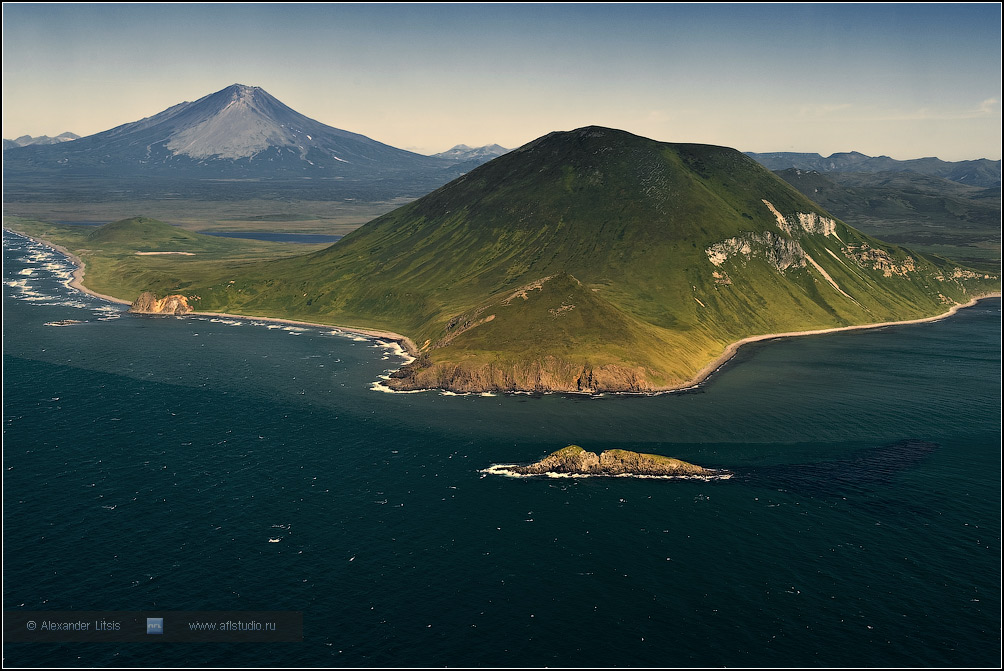This screenshot has height=671, width=1004.
Task: Click the orange rock outcrop on left shoreline
Action: click(x=160, y=303)
